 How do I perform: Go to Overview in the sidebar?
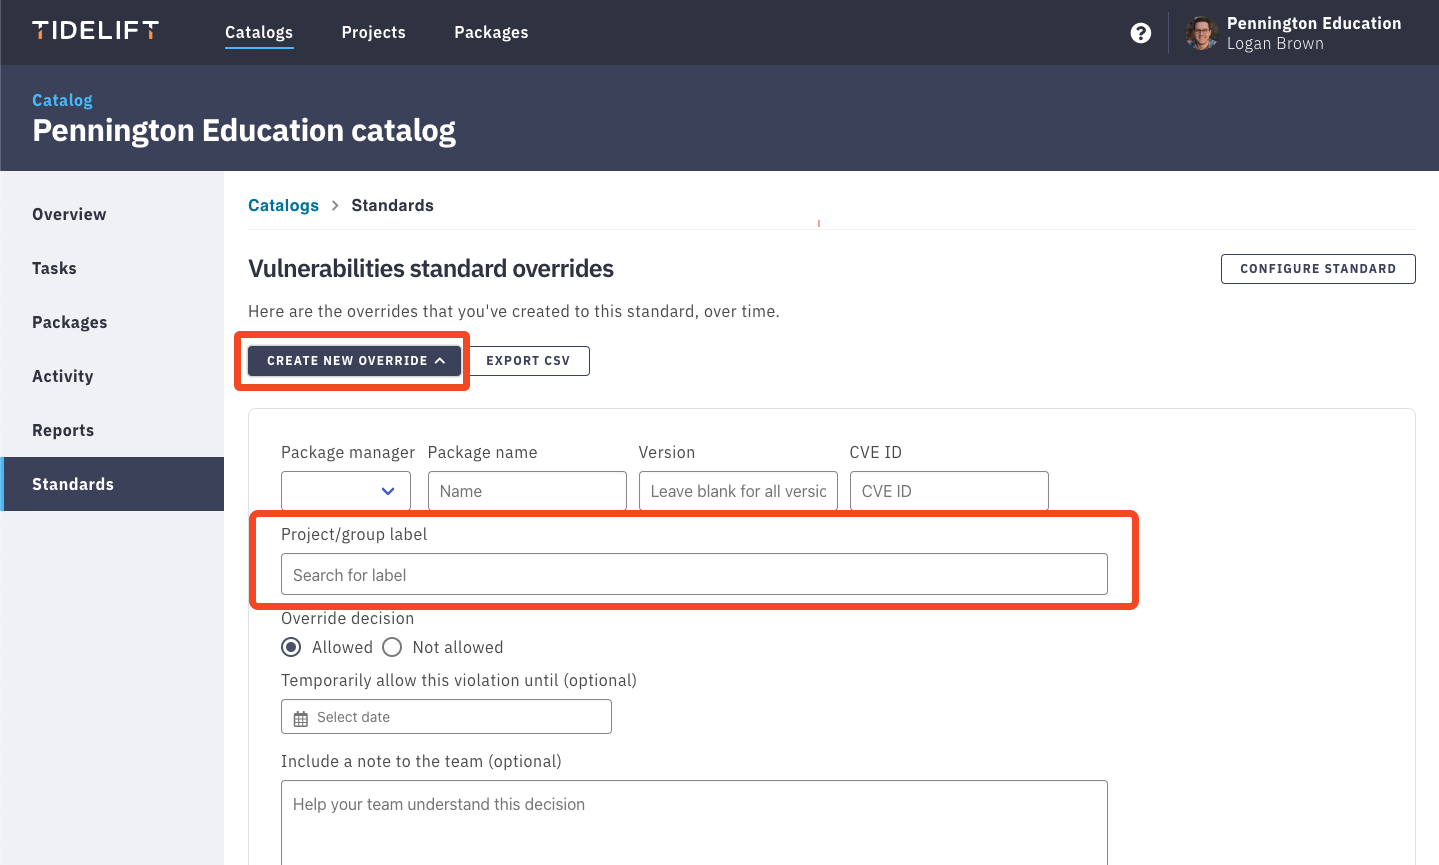(112, 214)
